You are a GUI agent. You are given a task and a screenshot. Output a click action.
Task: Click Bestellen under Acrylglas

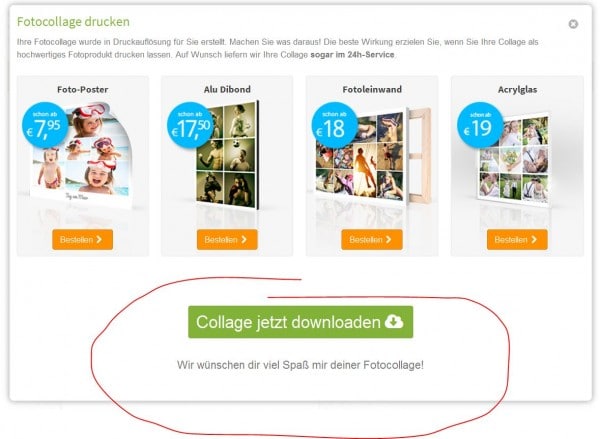pos(517,240)
